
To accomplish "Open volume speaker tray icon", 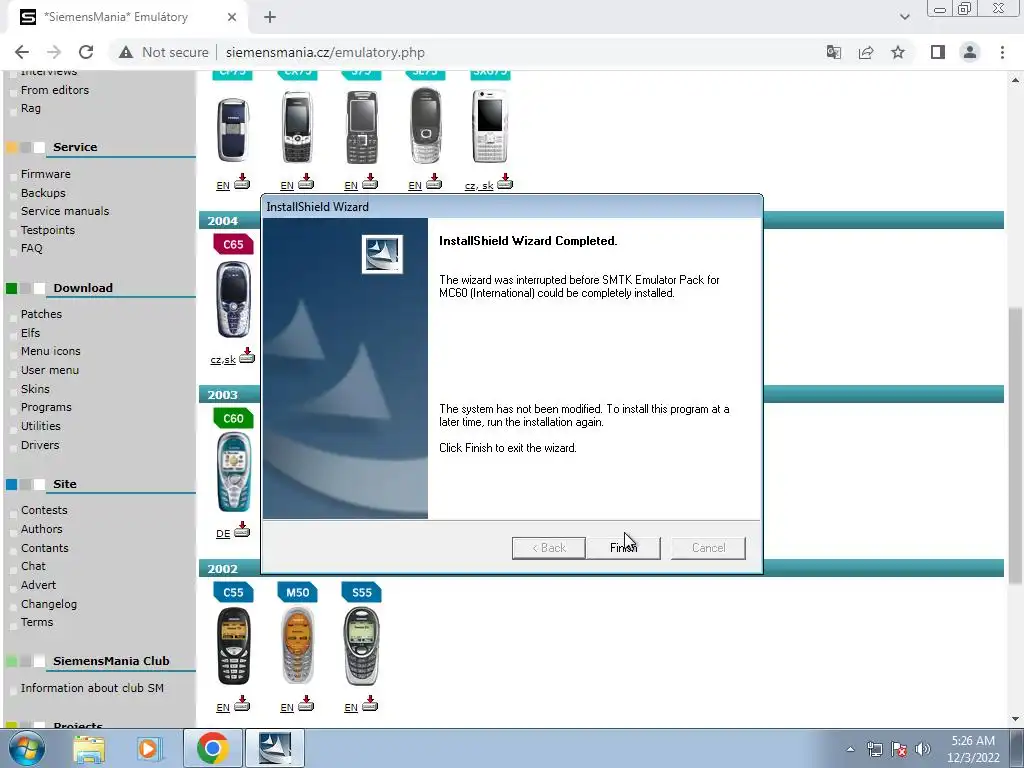I will [922, 749].
